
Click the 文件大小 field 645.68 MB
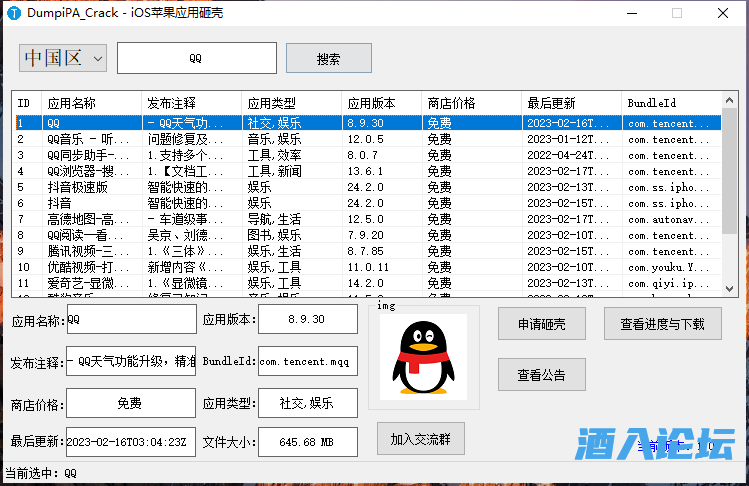pyautogui.click(x=308, y=442)
